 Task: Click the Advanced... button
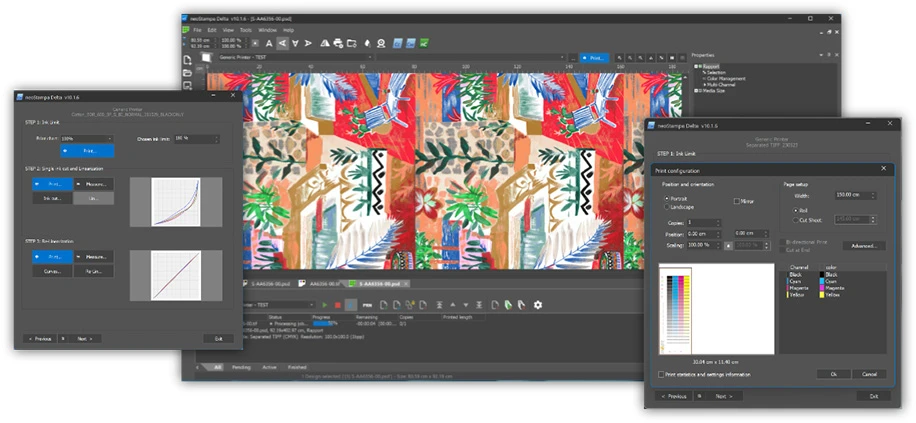864,246
